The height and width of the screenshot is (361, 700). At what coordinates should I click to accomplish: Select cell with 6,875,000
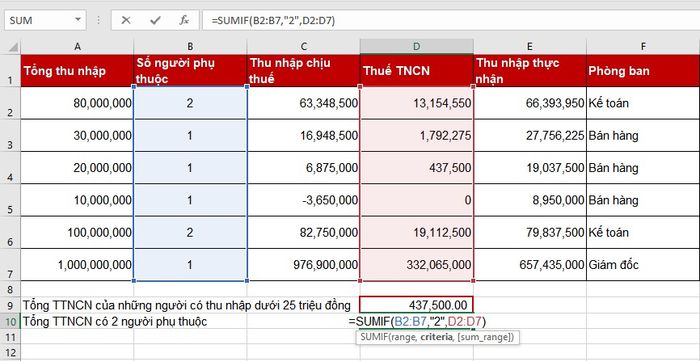coord(304,168)
